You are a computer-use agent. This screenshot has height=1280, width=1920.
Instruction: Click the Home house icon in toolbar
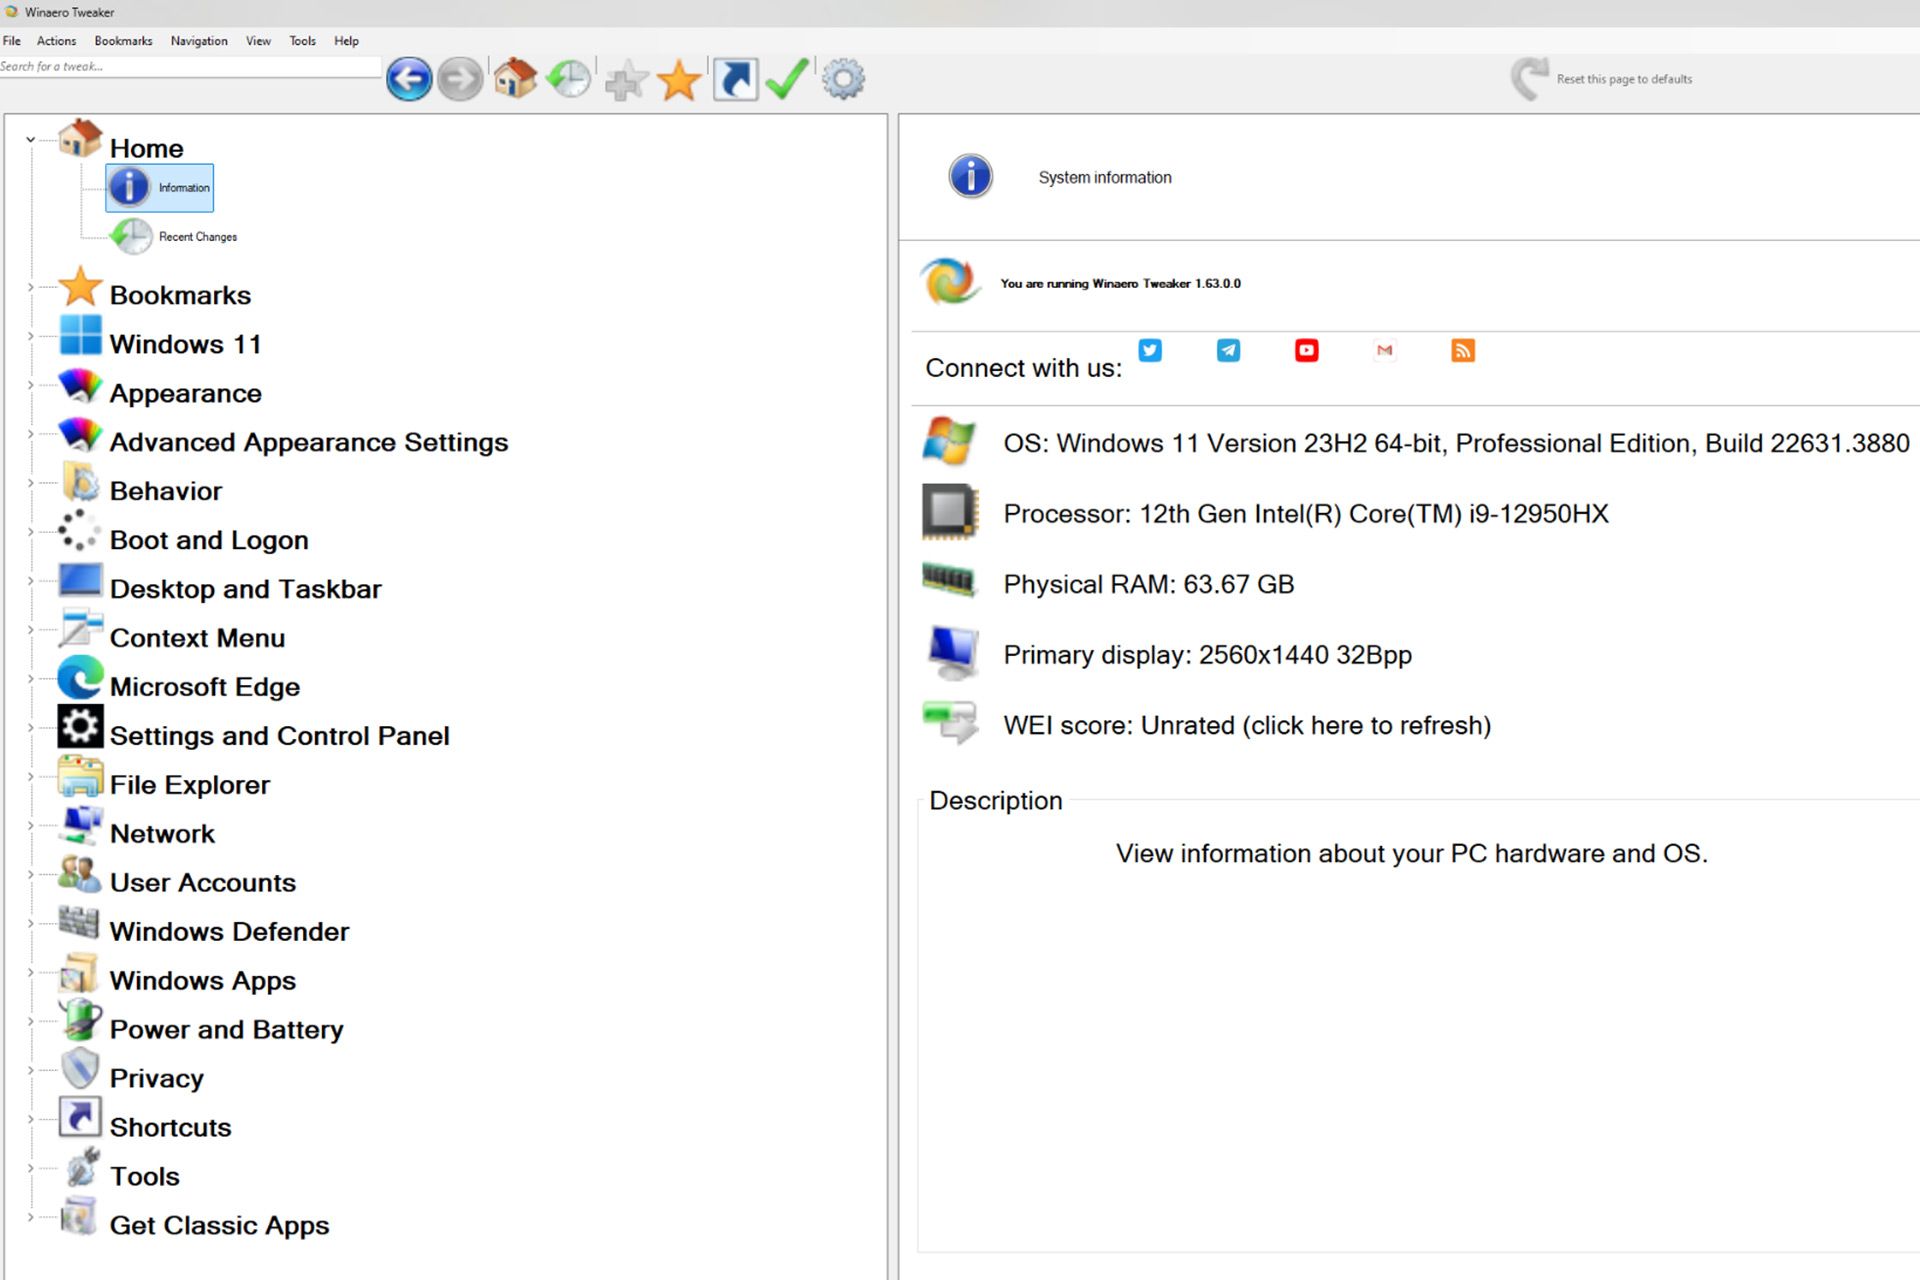pyautogui.click(x=515, y=78)
